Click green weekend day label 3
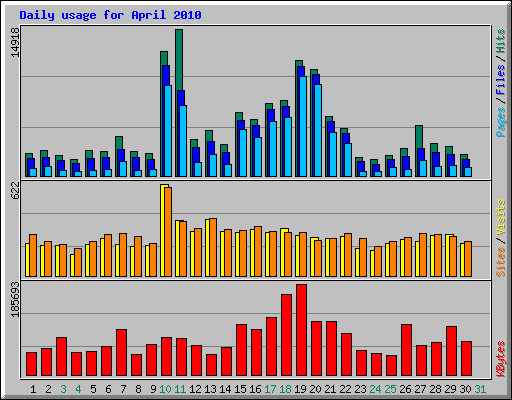Viewport: 512px width, 400px height. coord(63,389)
